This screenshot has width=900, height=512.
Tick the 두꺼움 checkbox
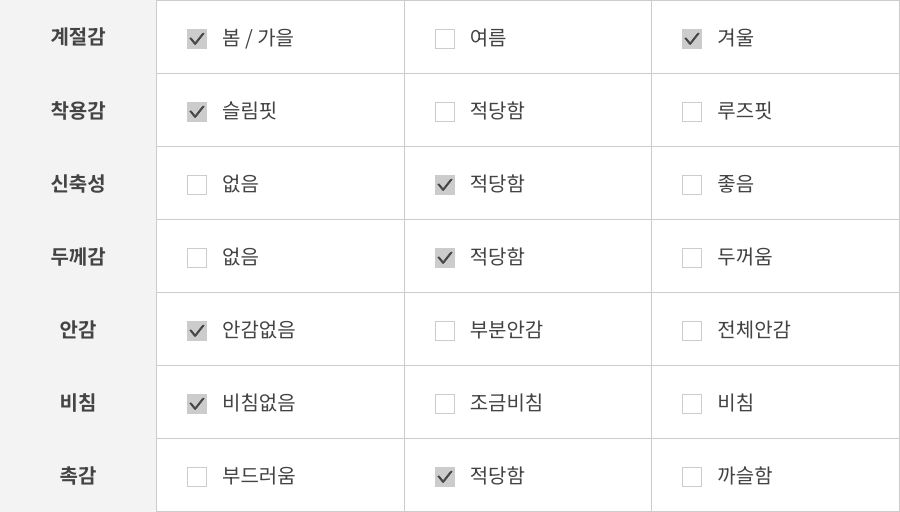pyautogui.click(x=692, y=258)
